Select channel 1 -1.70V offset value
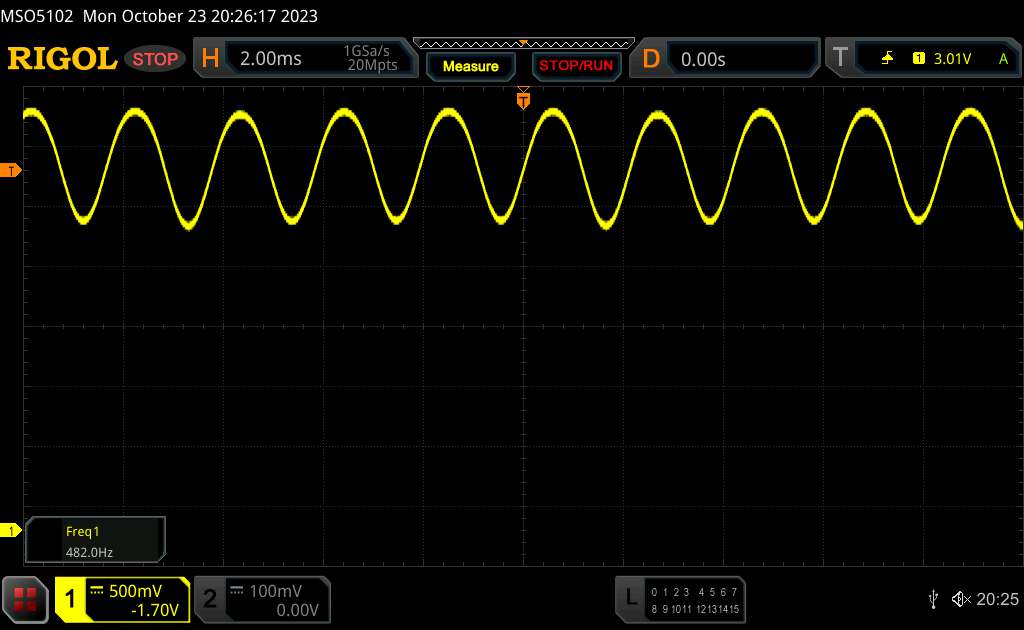The height and width of the screenshot is (630, 1024). pos(155,610)
